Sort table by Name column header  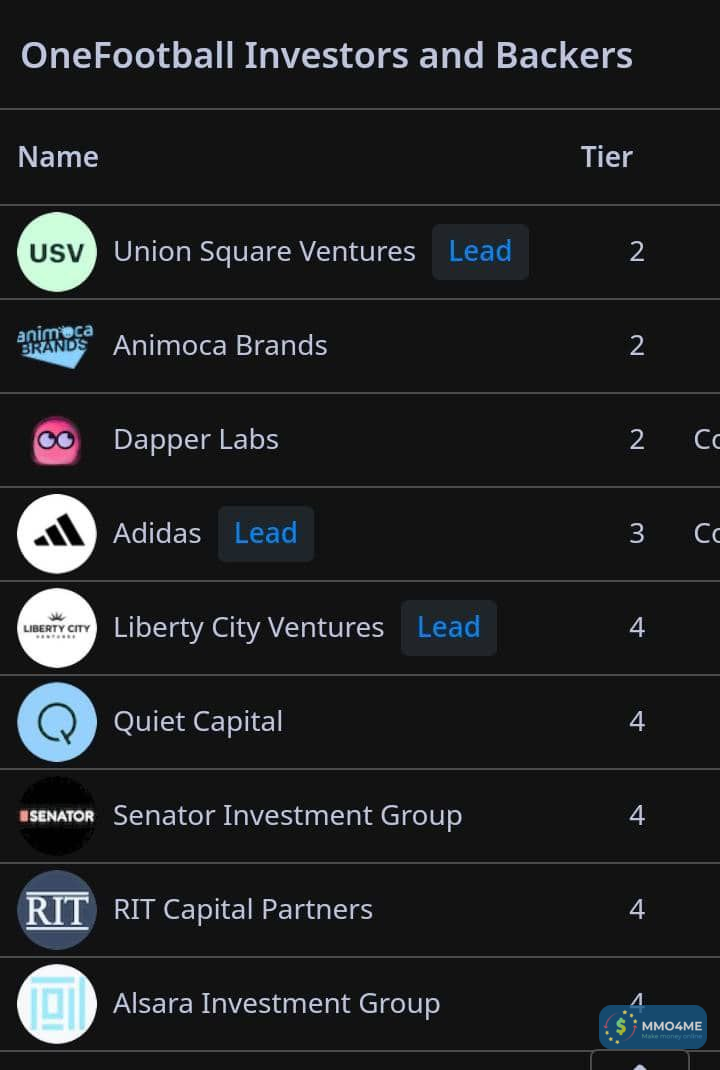click(58, 157)
